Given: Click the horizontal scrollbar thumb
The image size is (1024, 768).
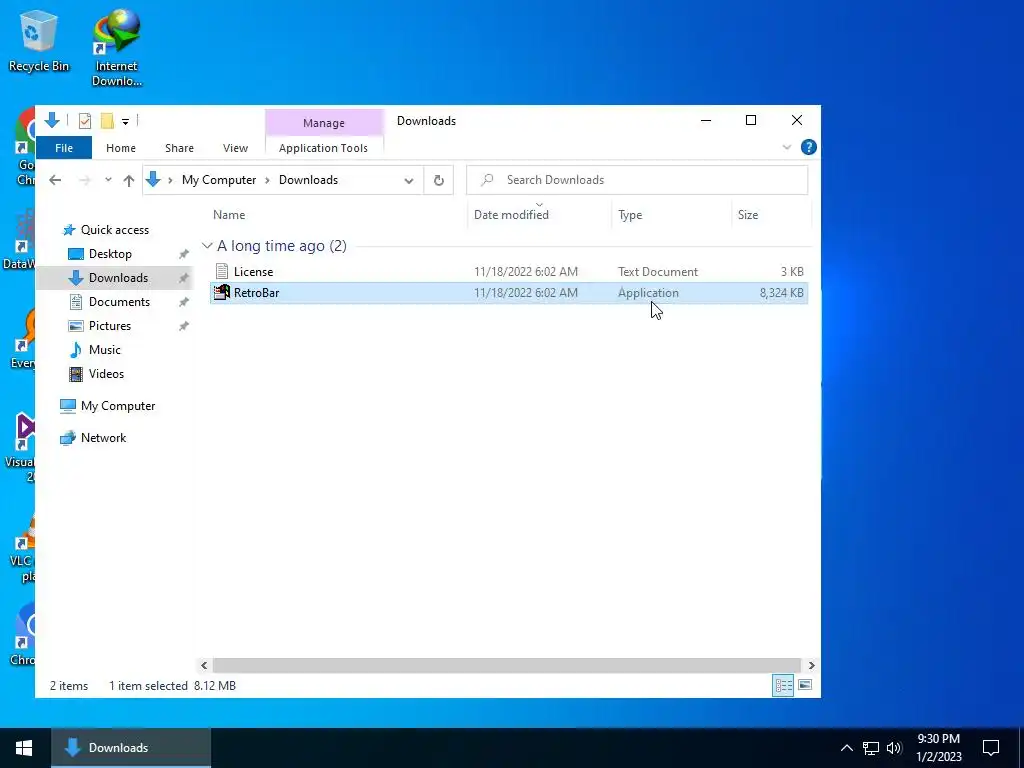Looking at the screenshot, I should click(507, 665).
